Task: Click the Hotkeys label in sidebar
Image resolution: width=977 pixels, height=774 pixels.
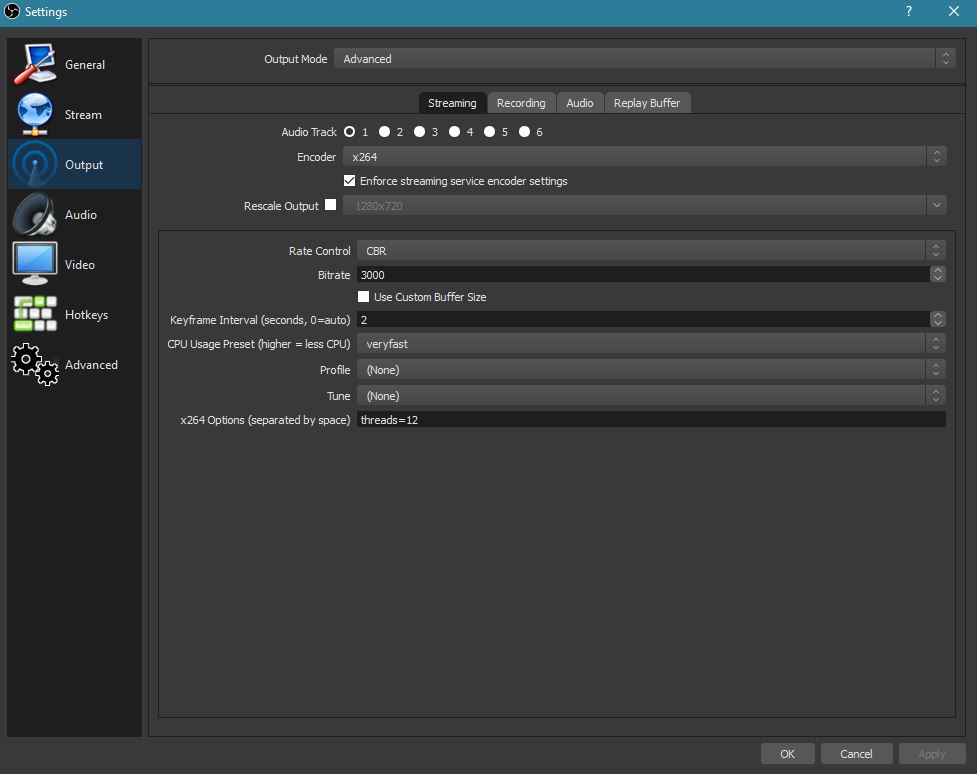Action: click(x=86, y=315)
